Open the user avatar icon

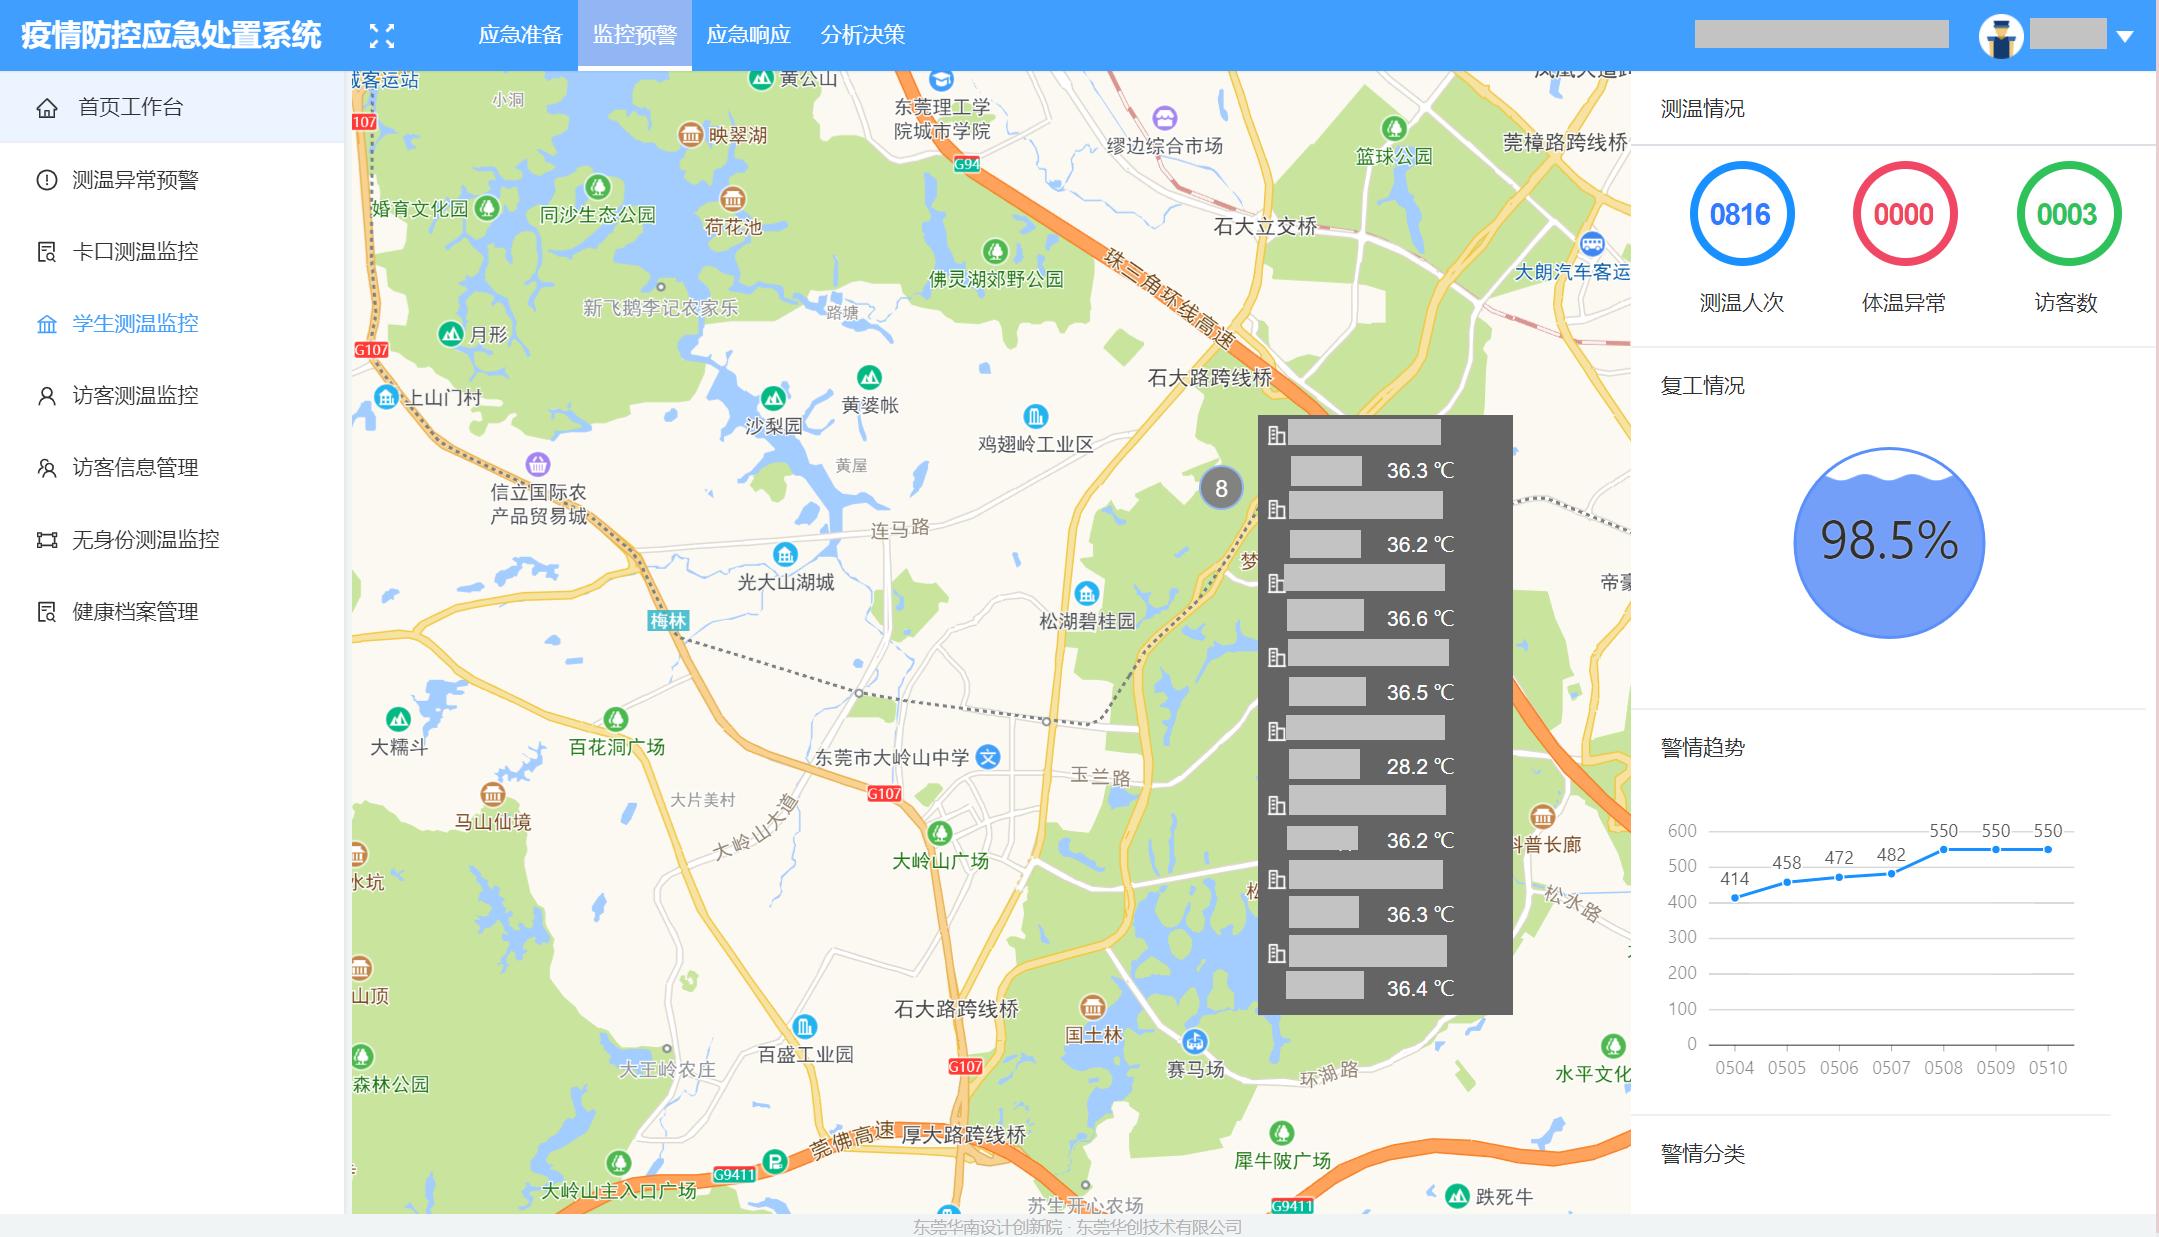[2000, 37]
